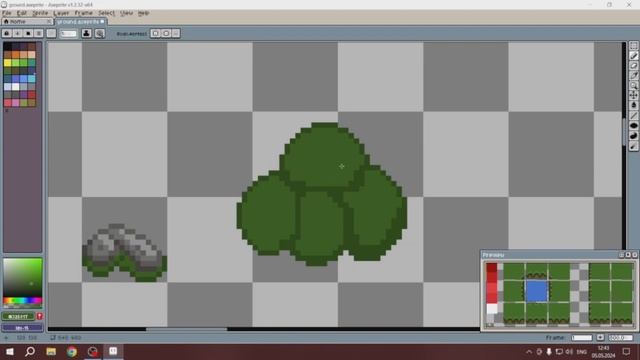Click the purple background color button

pyautogui.click(x=22, y=327)
